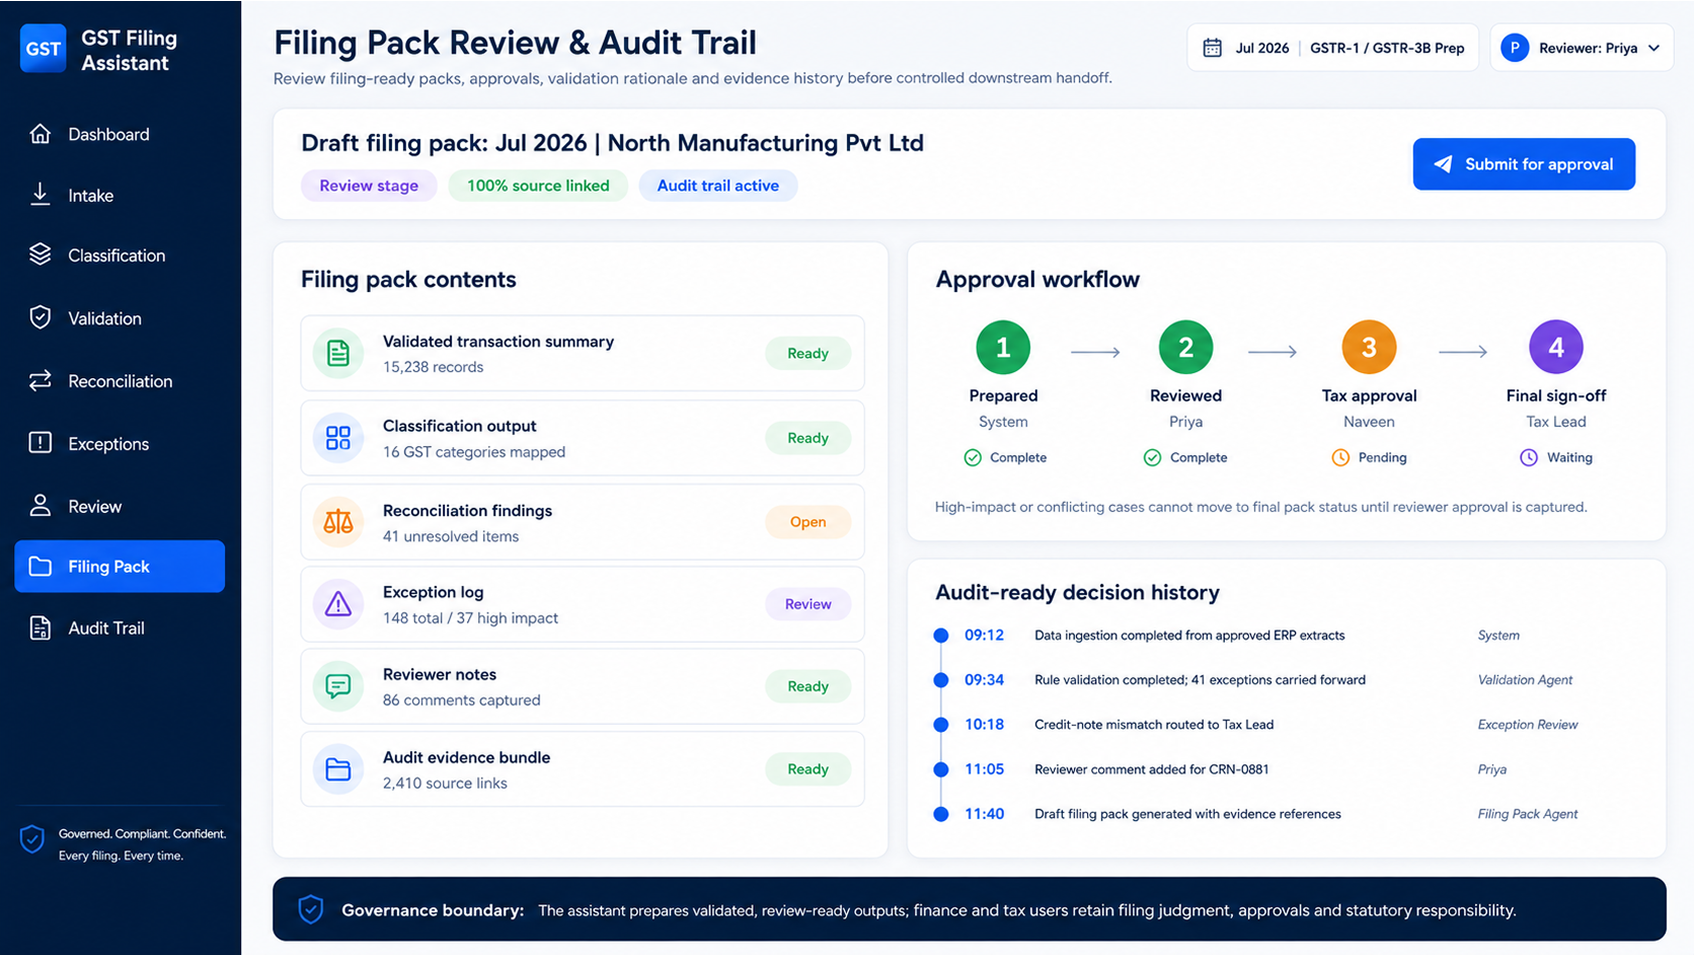
Task: Click '41 unresolved items' text
Action: click(x=451, y=536)
